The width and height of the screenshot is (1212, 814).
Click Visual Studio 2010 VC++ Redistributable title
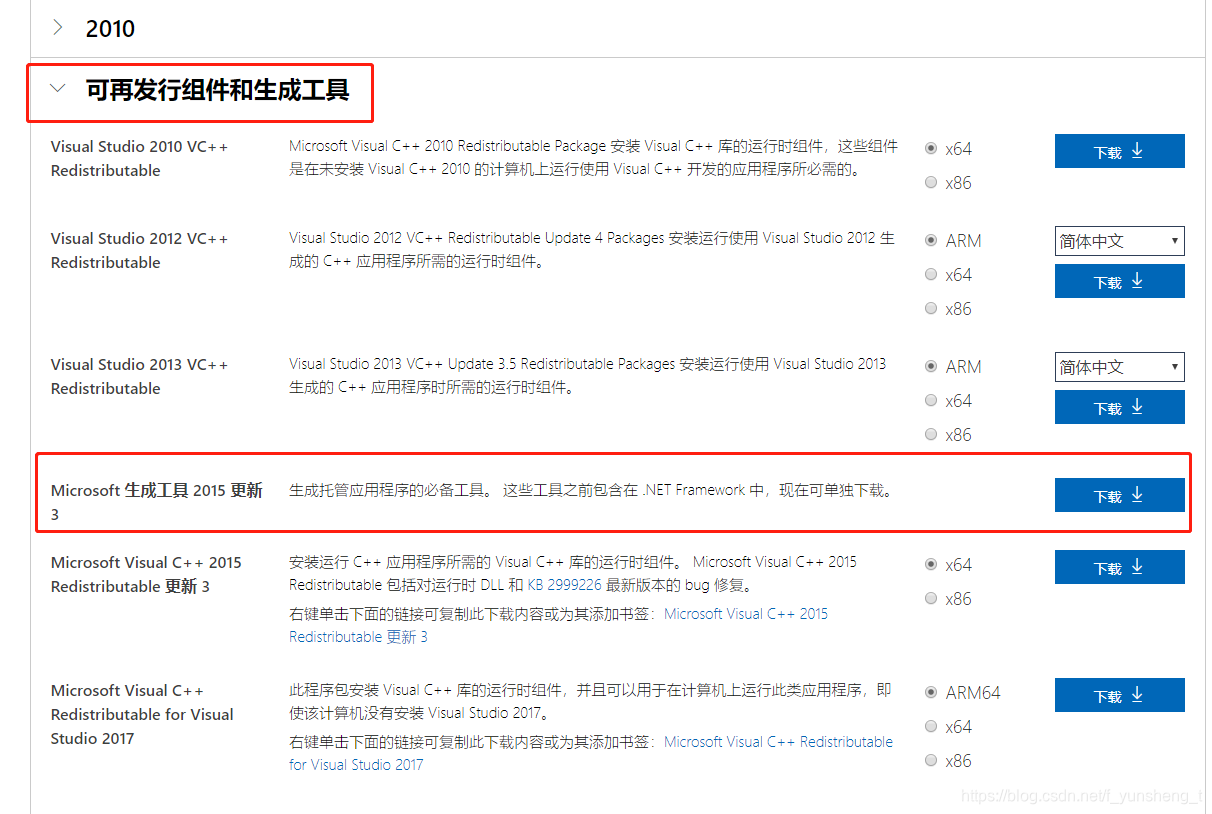tap(139, 158)
